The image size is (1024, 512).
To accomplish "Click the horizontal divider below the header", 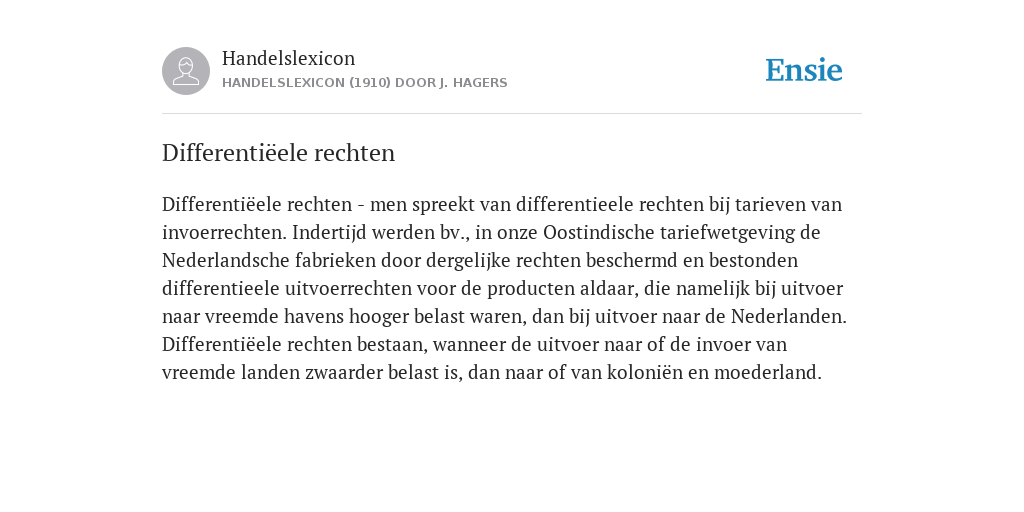I will click(512, 114).
